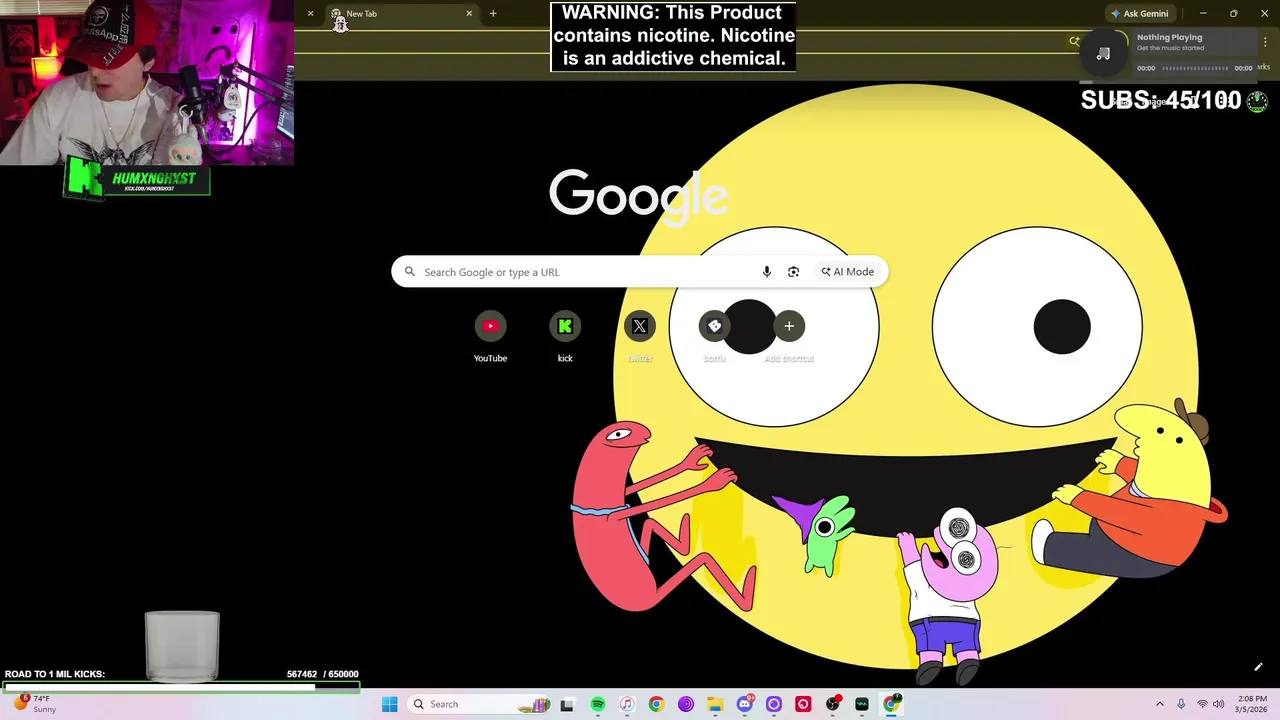The width and height of the screenshot is (1280, 720).
Task: Open the red circle app on taskbar
Action: pos(803,704)
